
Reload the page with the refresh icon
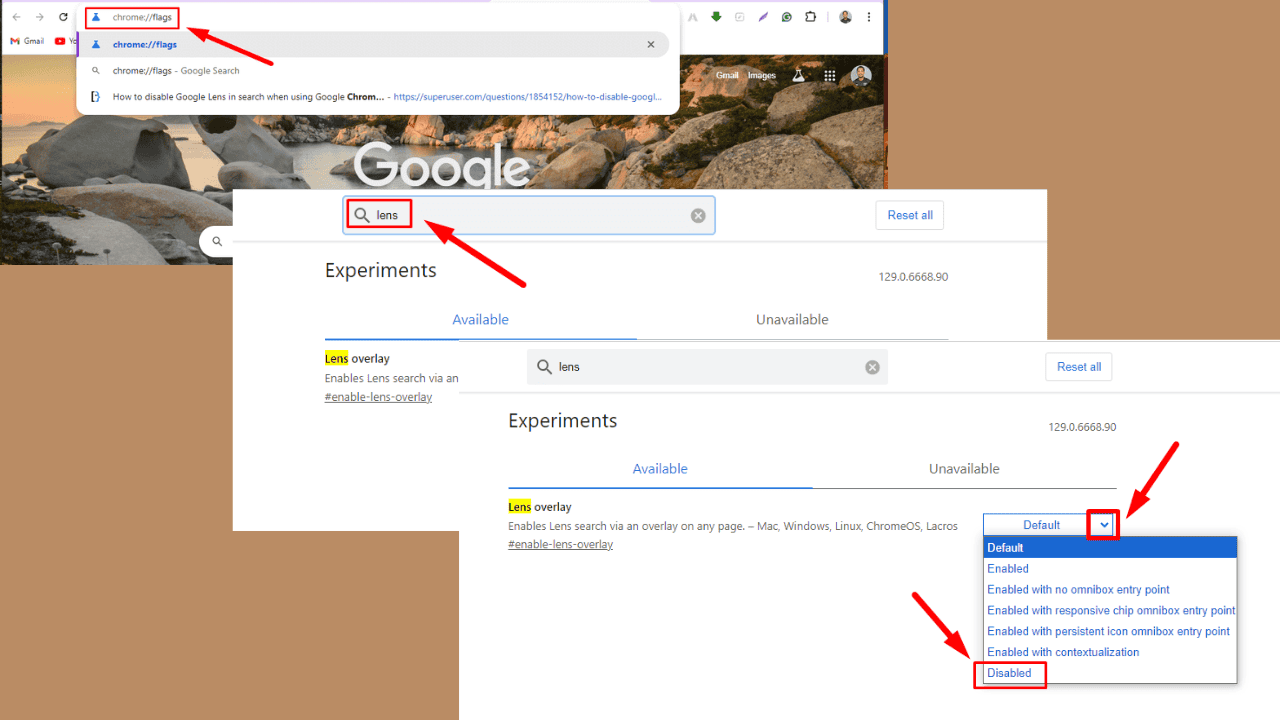[x=63, y=17]
